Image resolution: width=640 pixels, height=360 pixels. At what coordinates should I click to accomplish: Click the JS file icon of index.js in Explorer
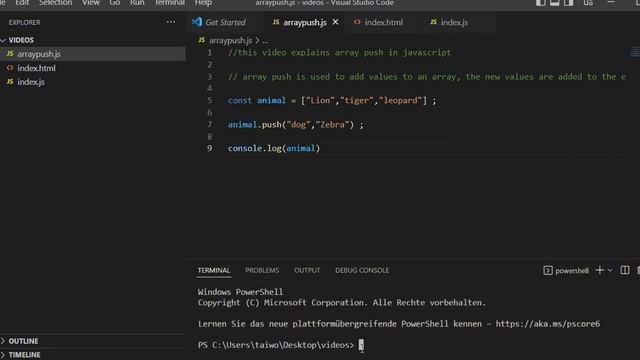[10, 82]
